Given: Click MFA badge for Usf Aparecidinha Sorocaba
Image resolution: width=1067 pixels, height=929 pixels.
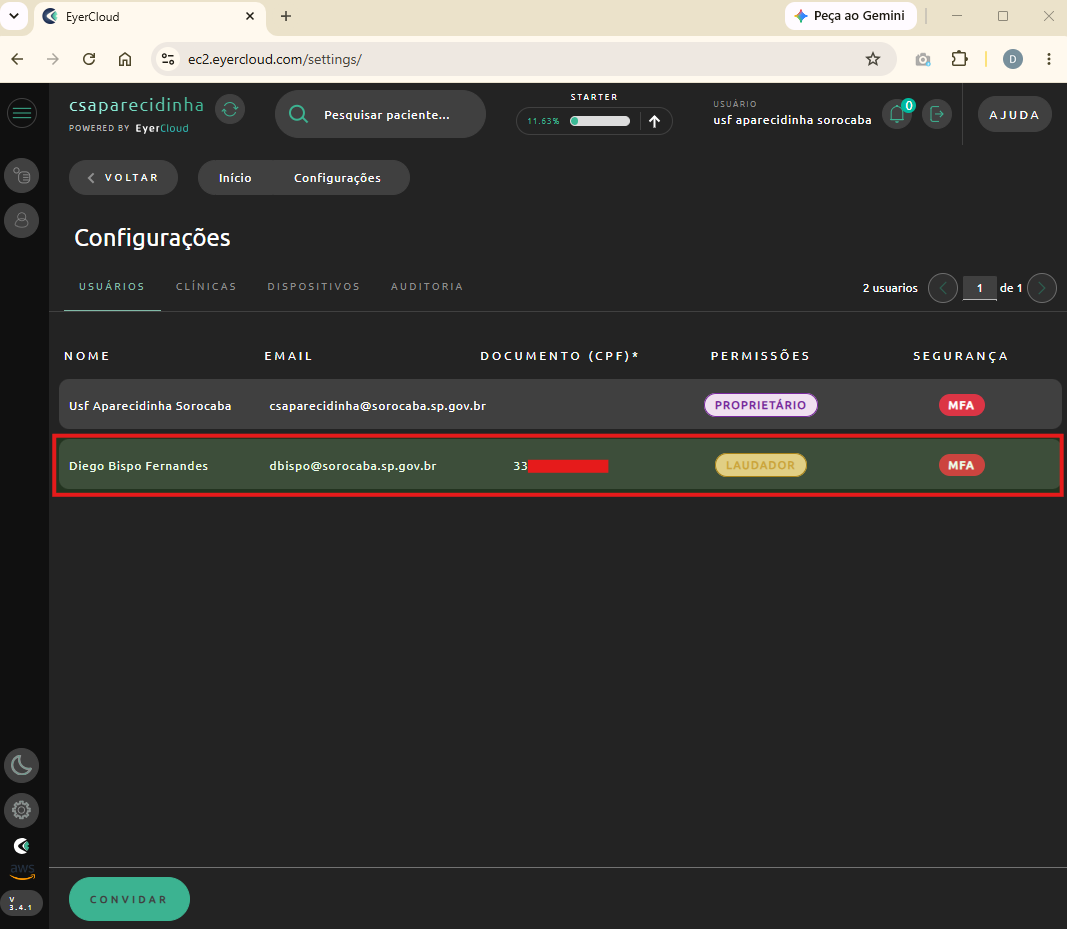Looking at the screenshot, I should coord(962,405).
